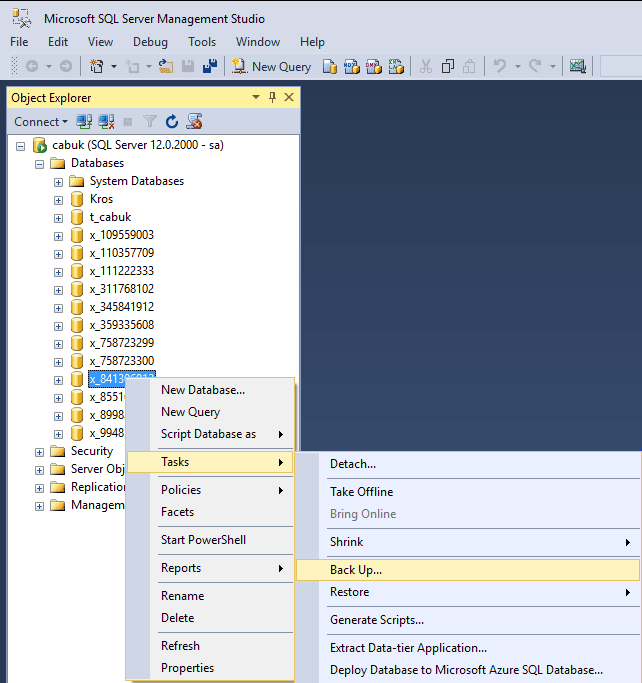Click the Activity Monitor toolbar icon
642x683 pixels.
(577, 67)
